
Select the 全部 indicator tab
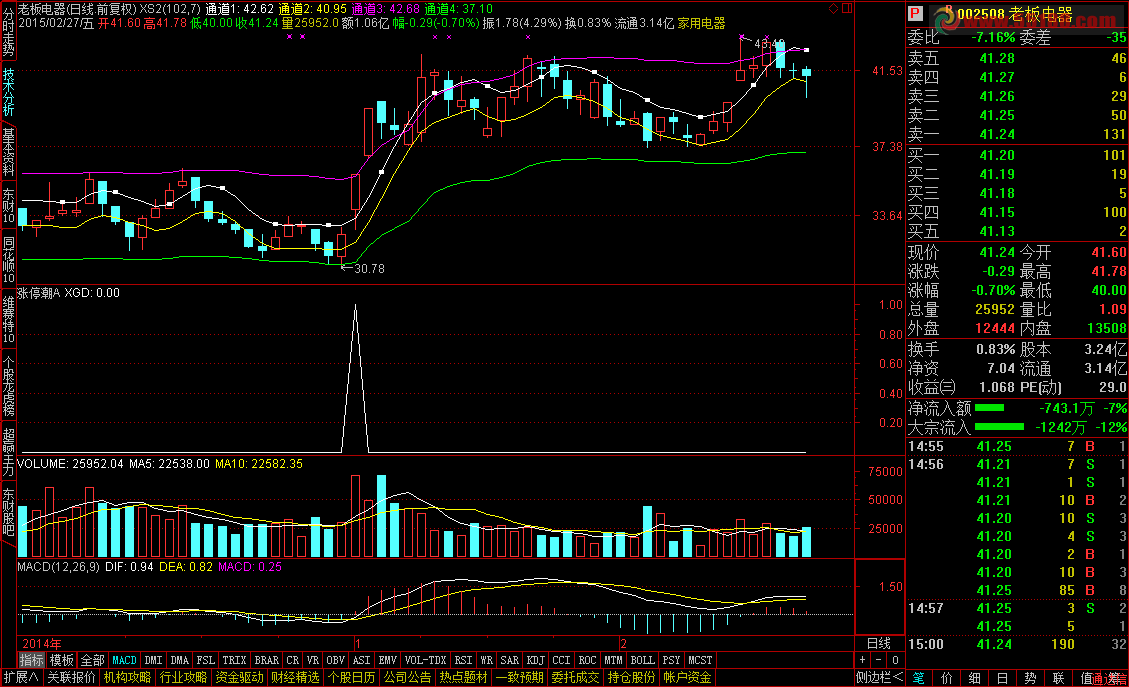(92, 660)
